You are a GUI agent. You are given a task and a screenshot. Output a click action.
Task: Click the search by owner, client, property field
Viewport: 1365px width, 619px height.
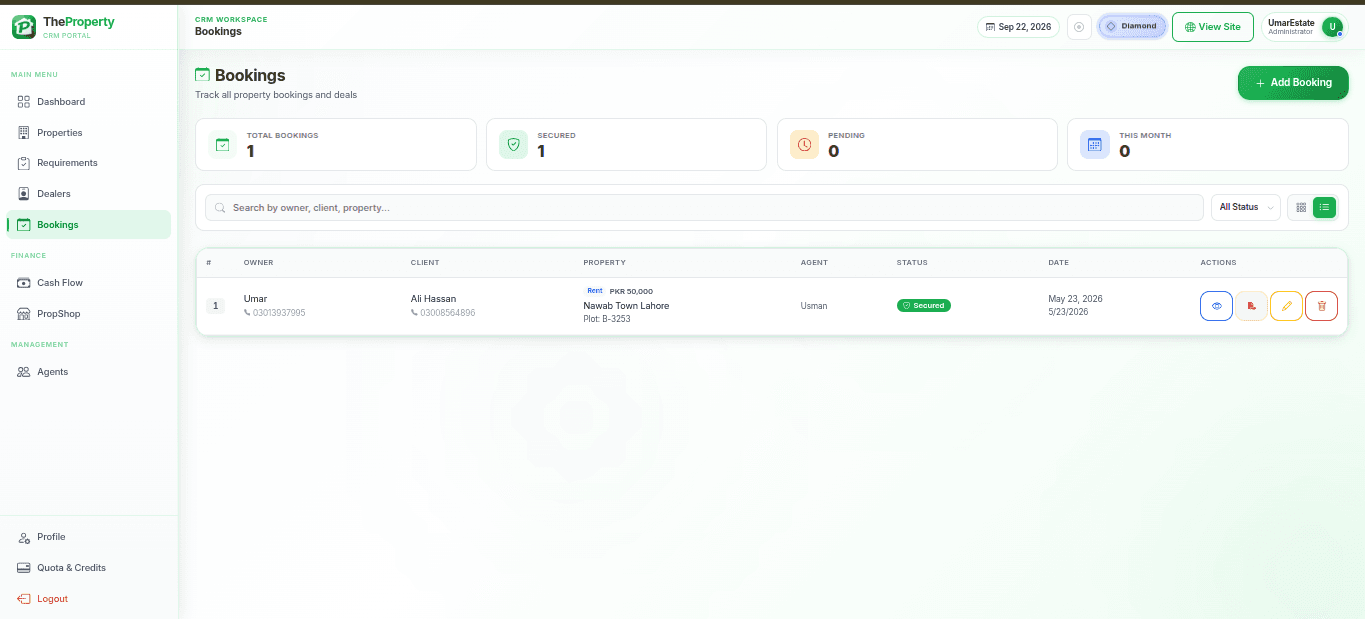(704, 207)
